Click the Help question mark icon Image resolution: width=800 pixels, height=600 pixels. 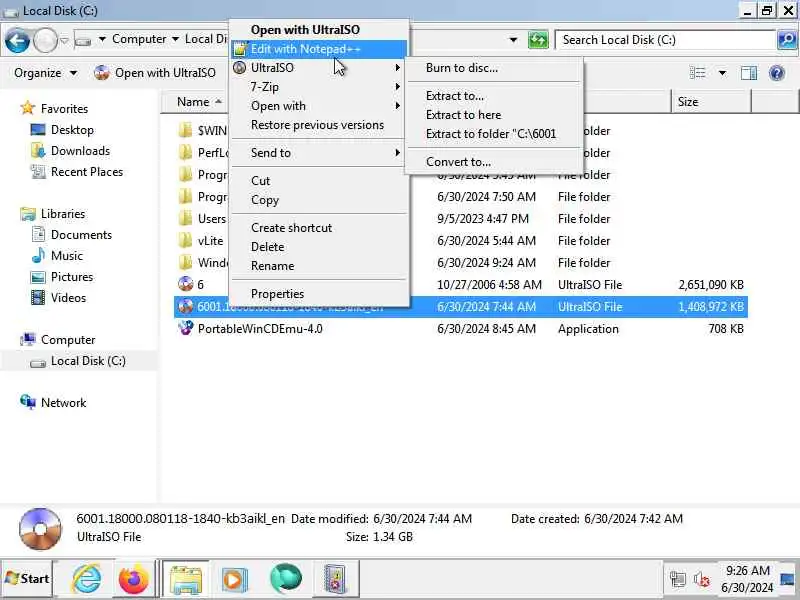click(x=776, y=73)
